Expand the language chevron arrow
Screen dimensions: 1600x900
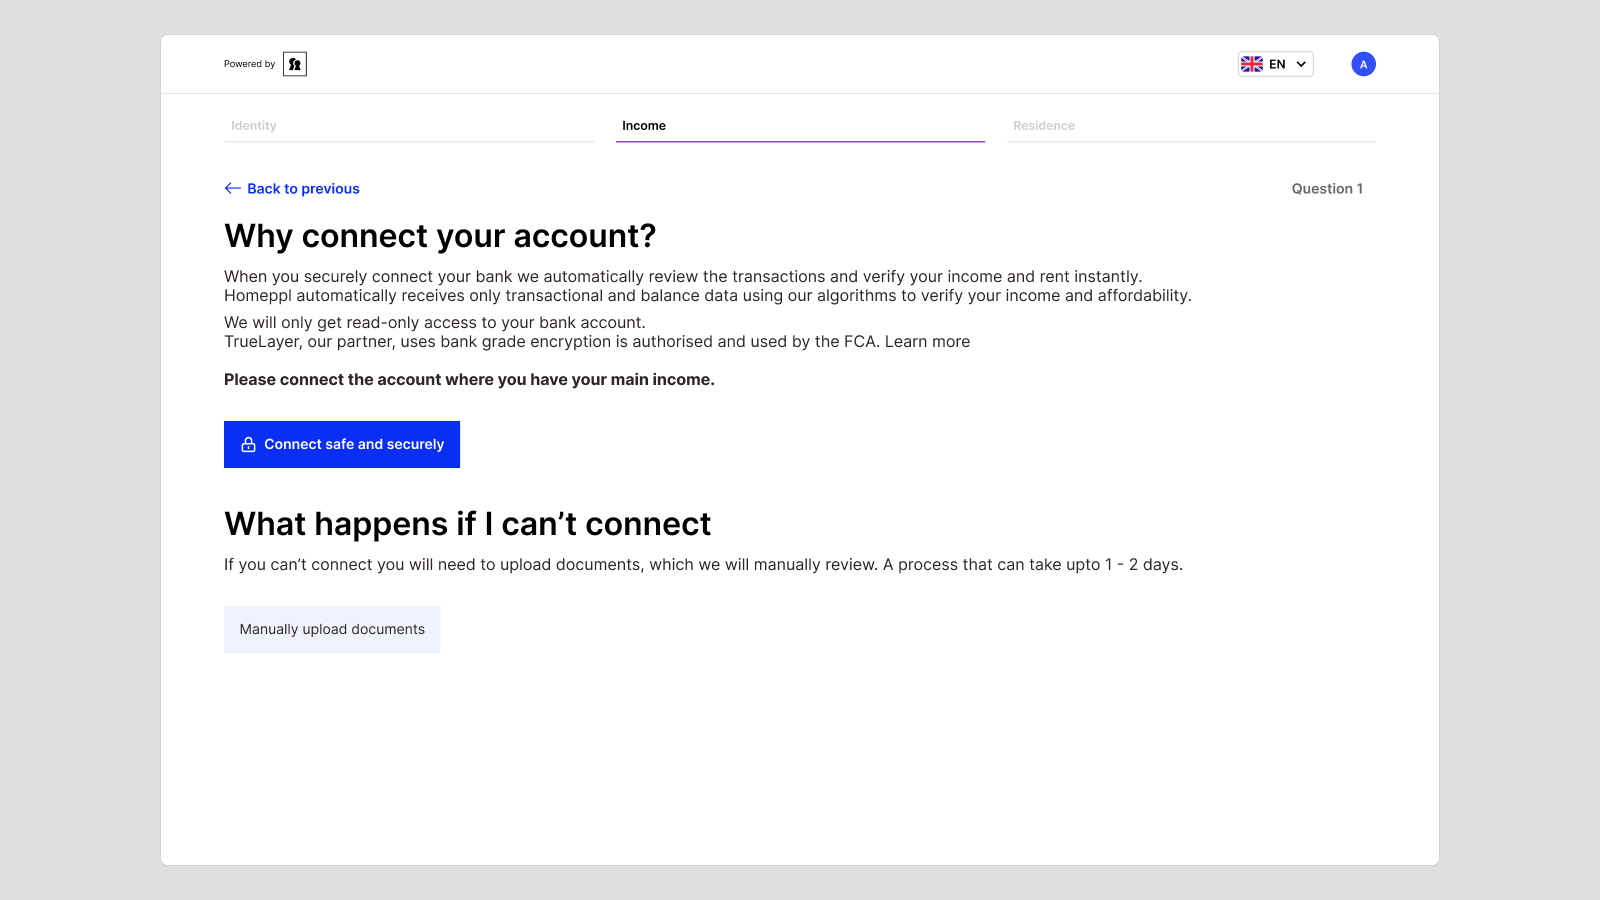pos(1301,64)
